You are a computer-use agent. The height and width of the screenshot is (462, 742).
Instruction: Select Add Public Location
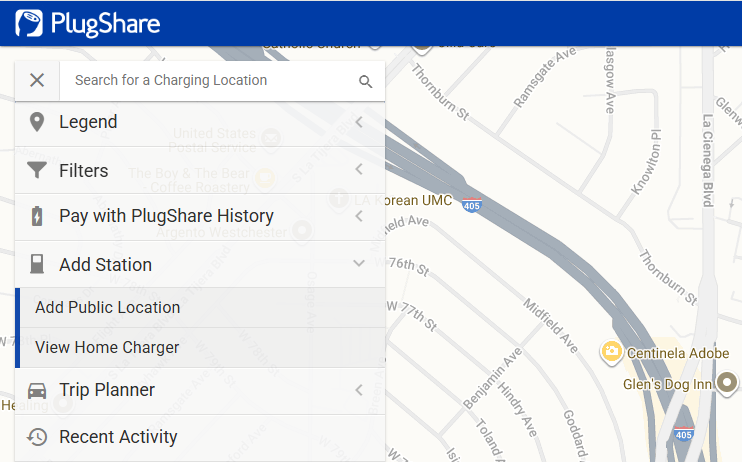coord(107,307)
